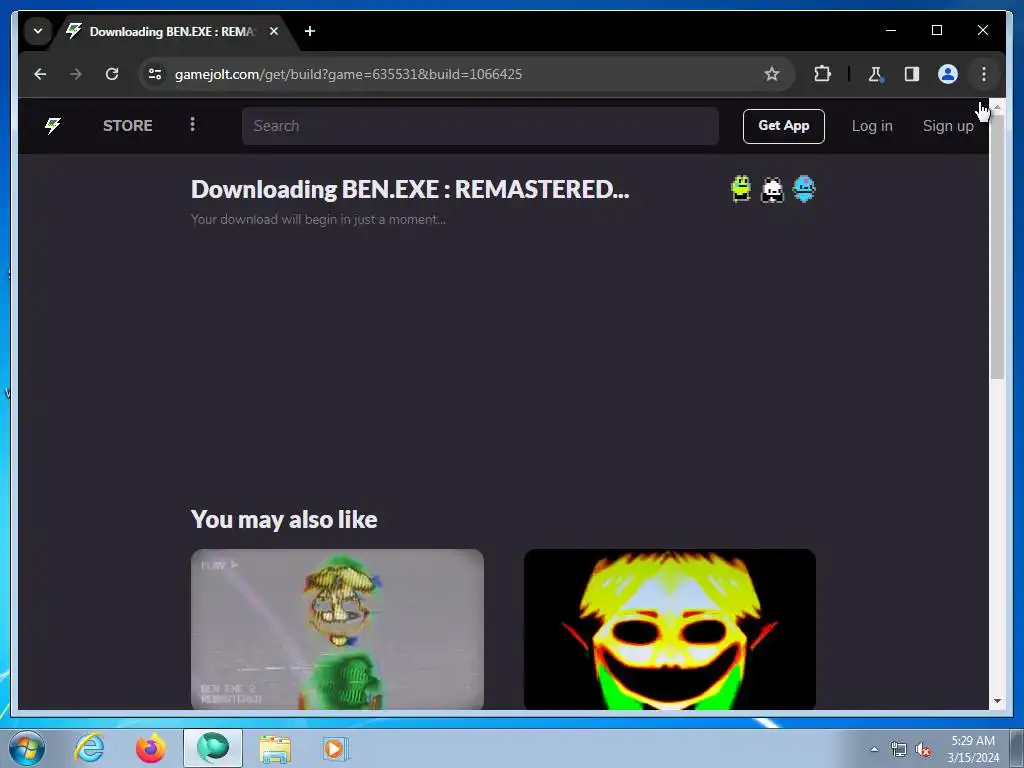Image resolution: width=1024 pixels, height=768 pixels.
Task: Open the Chrome three-dot menu
Action: [x=984, y=74]
